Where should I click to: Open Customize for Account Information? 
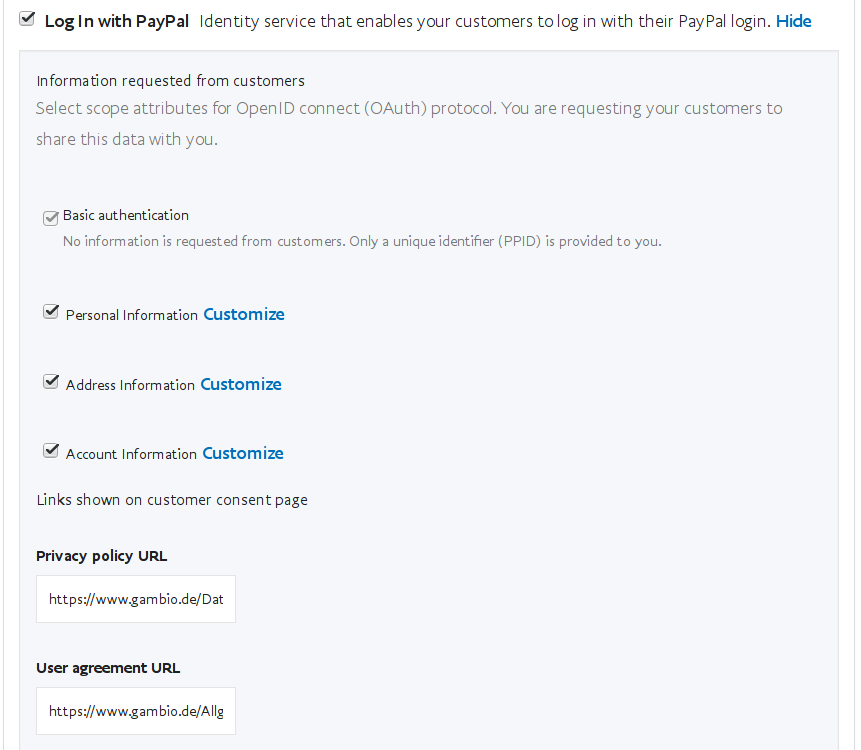(x=243, y=453)
